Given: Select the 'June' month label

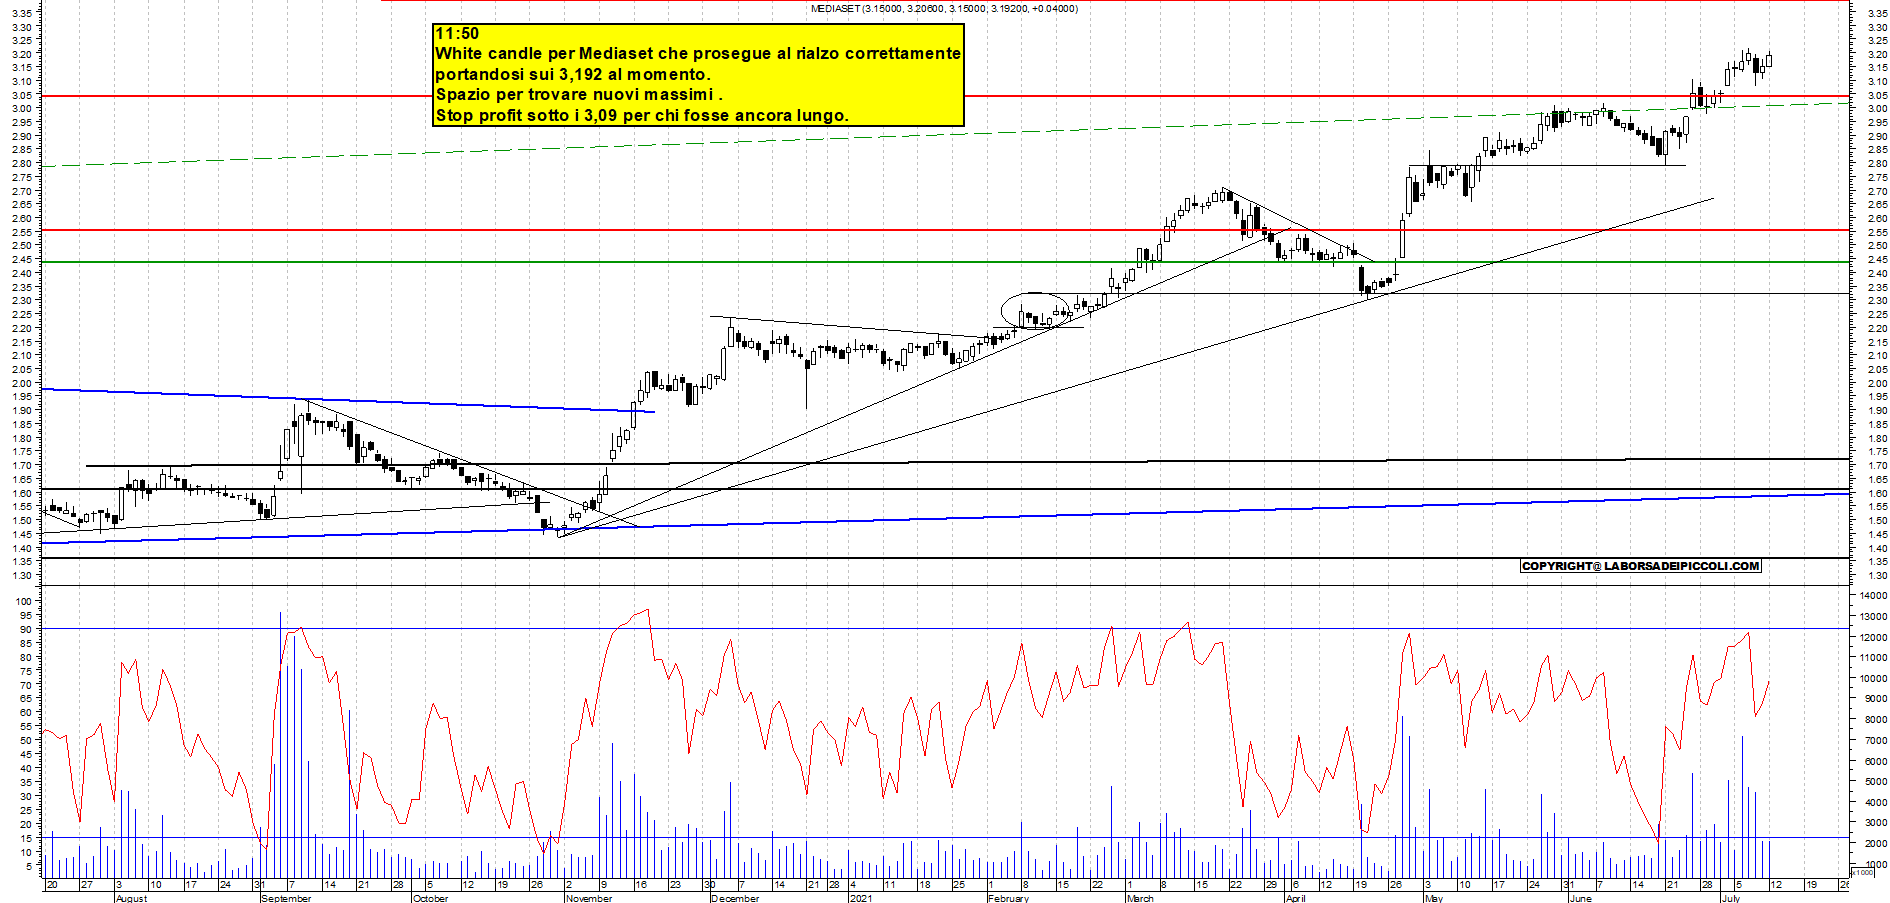Looking at the screenshot, I should click(x=1580, y=898).
